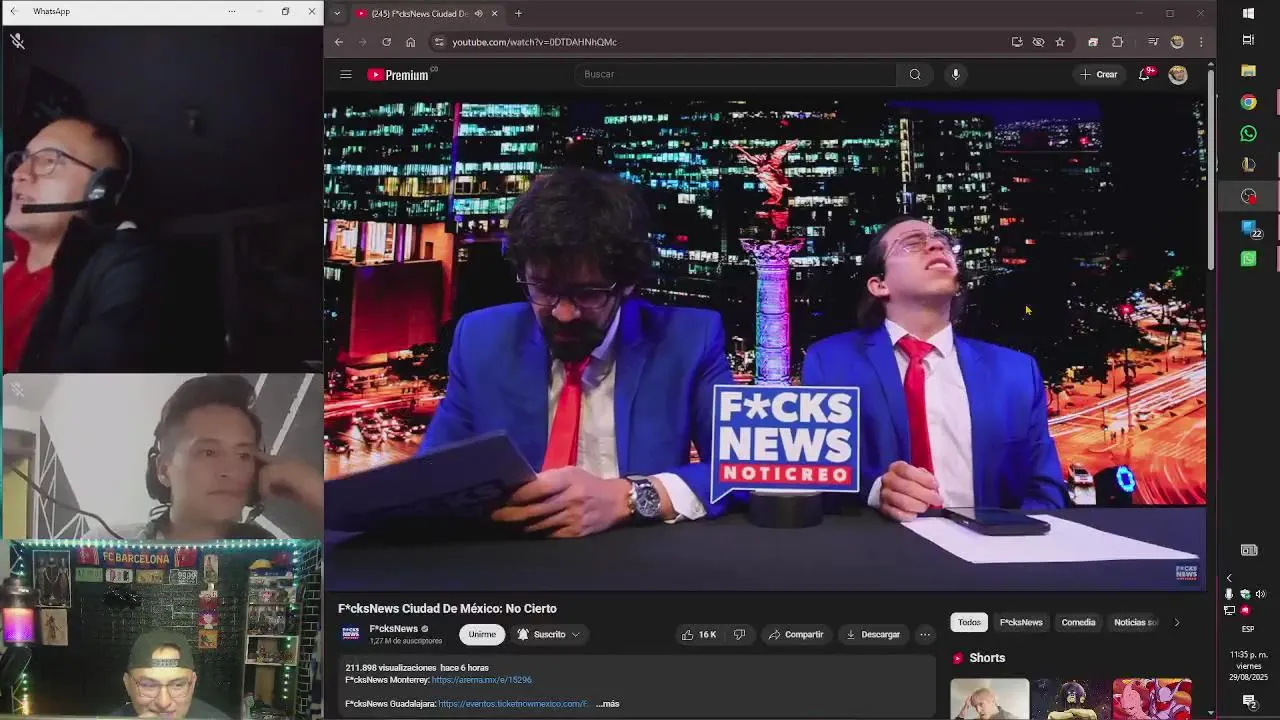Expand description with ...más
The image size is (1280, 720).
click(x=608, y=704)
